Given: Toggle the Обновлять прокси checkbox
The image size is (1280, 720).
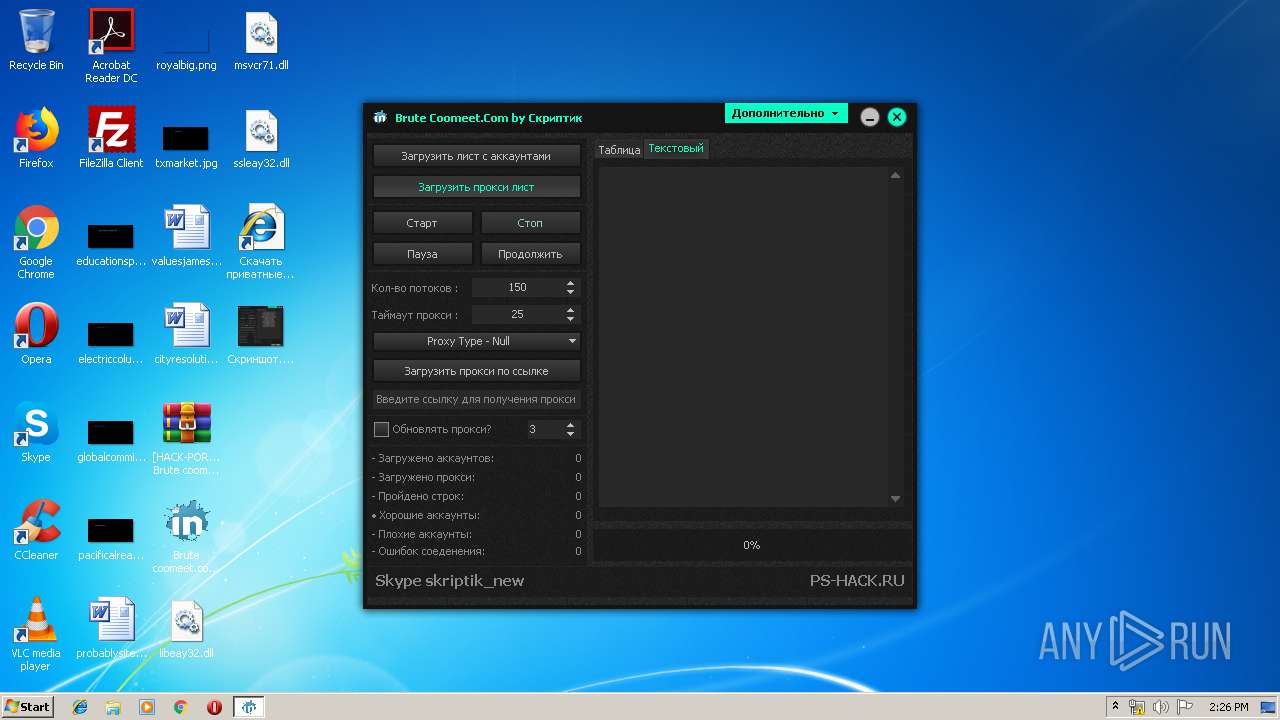Looking at the screenshot, I should [x=381, y=429].
